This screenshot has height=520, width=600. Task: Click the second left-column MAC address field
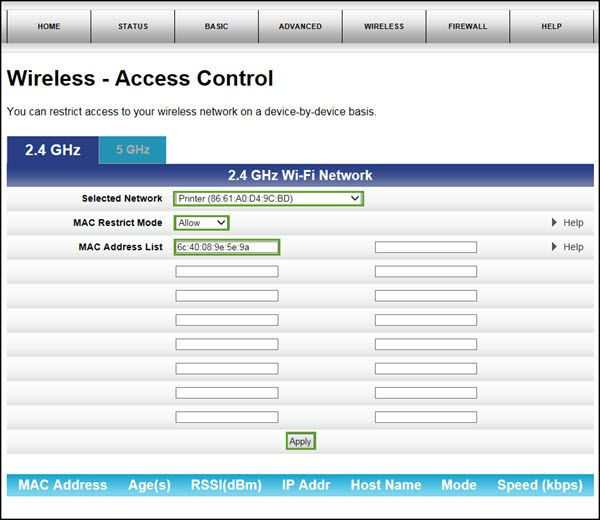pyautogui.click(x=227, y=271)
